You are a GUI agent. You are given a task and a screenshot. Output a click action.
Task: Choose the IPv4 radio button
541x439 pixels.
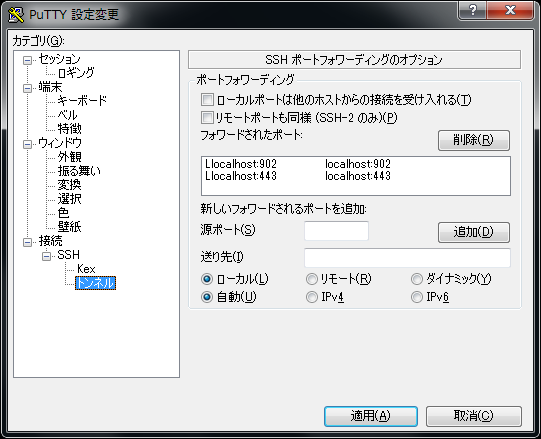pyautogui.click(x=312, y=297)
